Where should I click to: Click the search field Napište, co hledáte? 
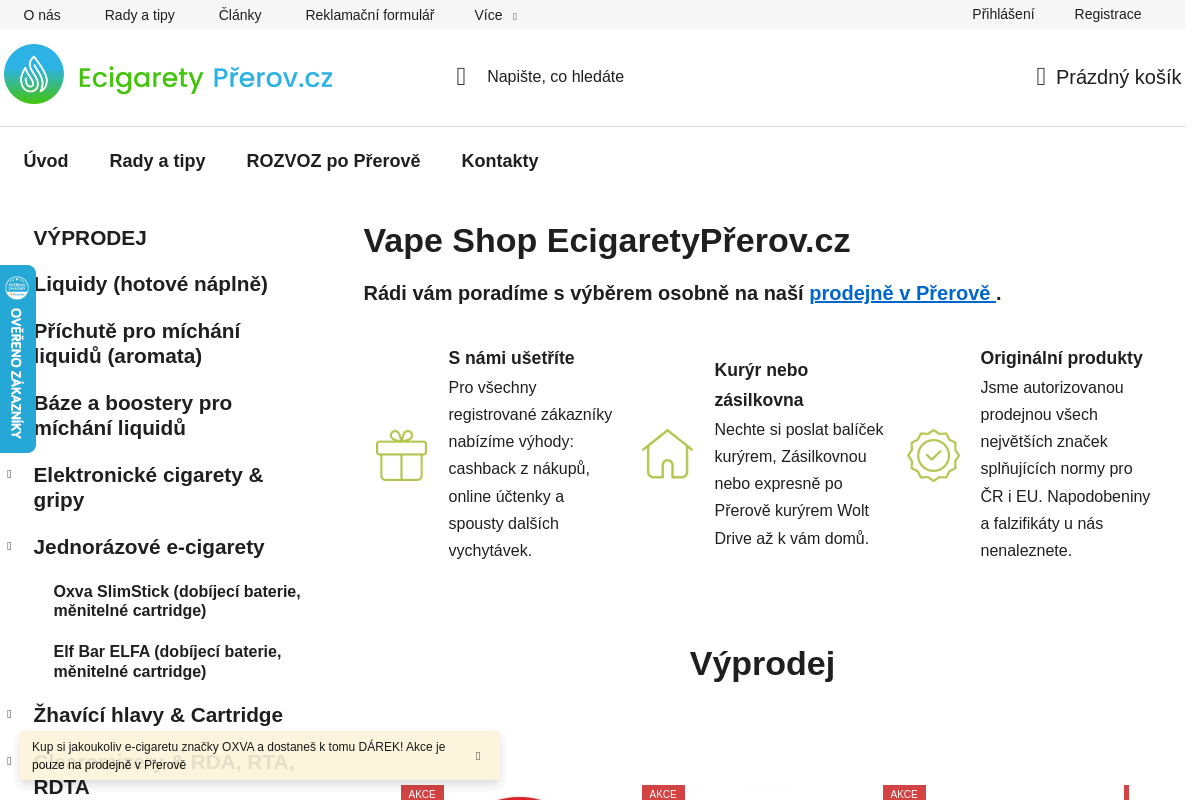click(x=555, y=77)
